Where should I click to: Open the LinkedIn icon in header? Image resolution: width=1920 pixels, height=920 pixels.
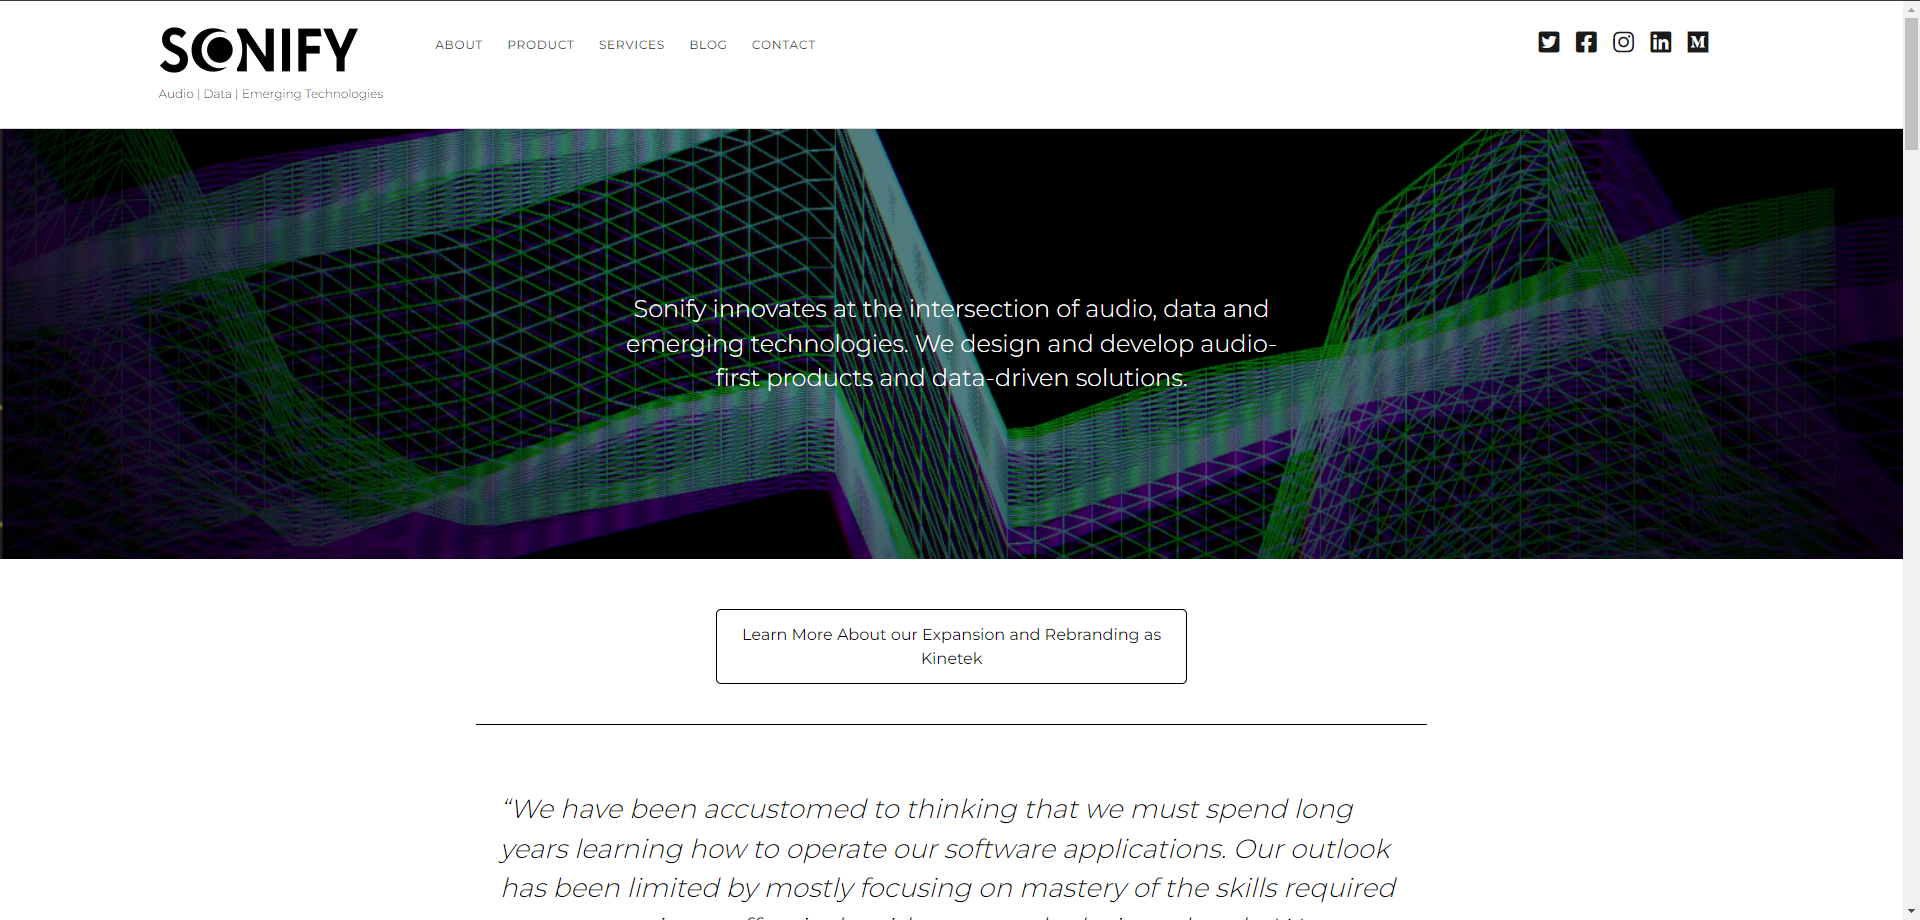1660,42
